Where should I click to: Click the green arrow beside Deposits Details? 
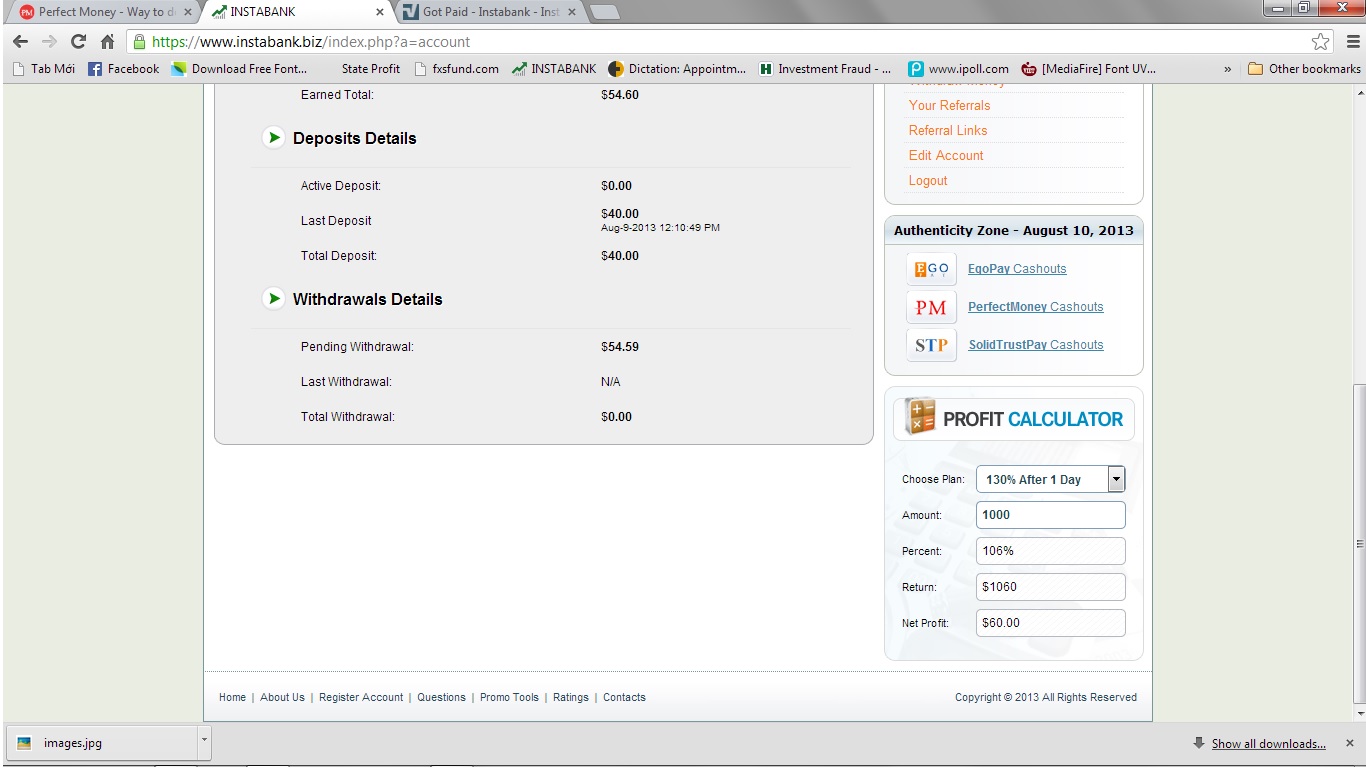coord(273,138)
